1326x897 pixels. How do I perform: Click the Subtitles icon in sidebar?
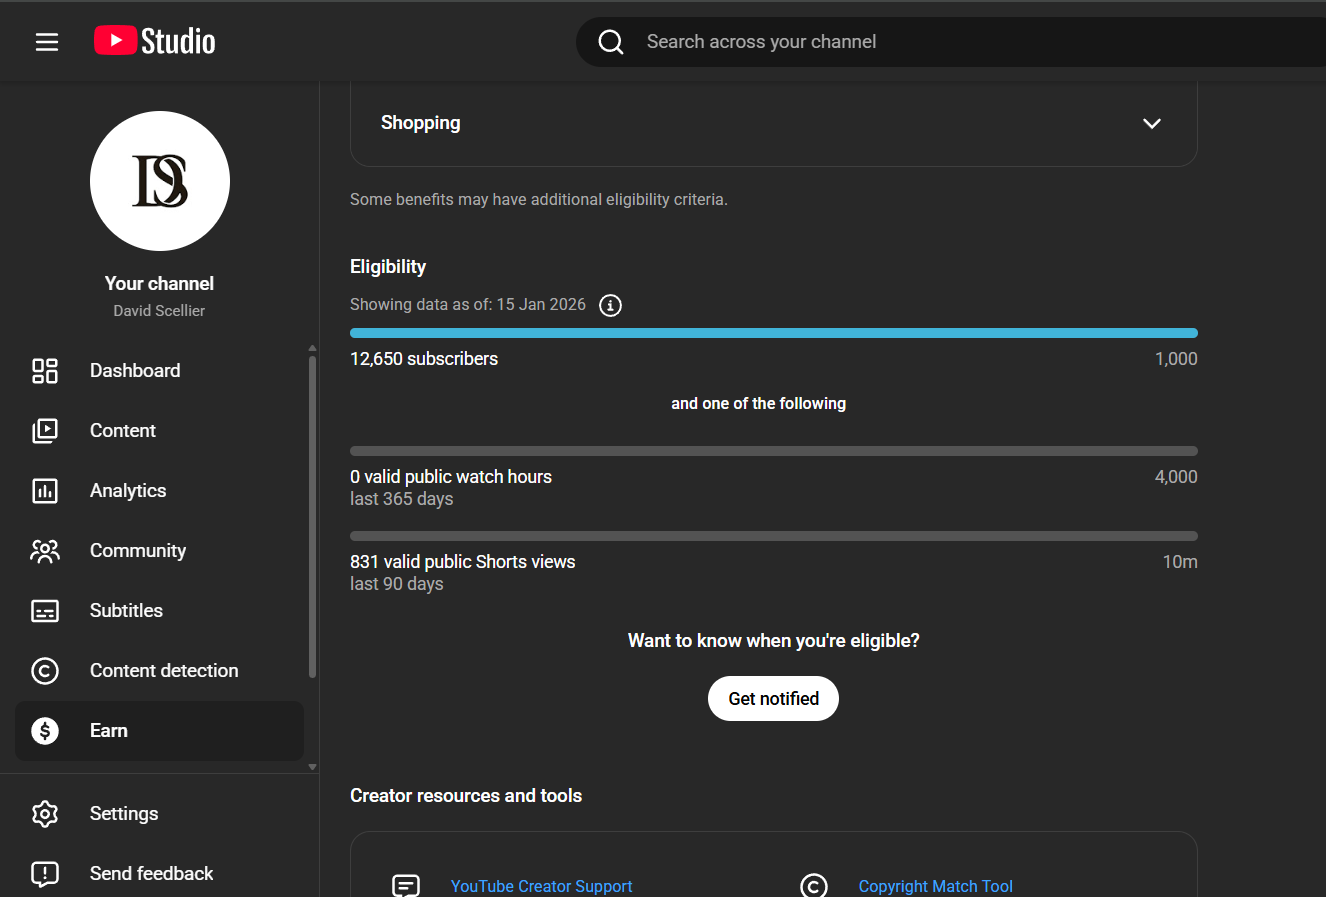click(x=45, y=611)
